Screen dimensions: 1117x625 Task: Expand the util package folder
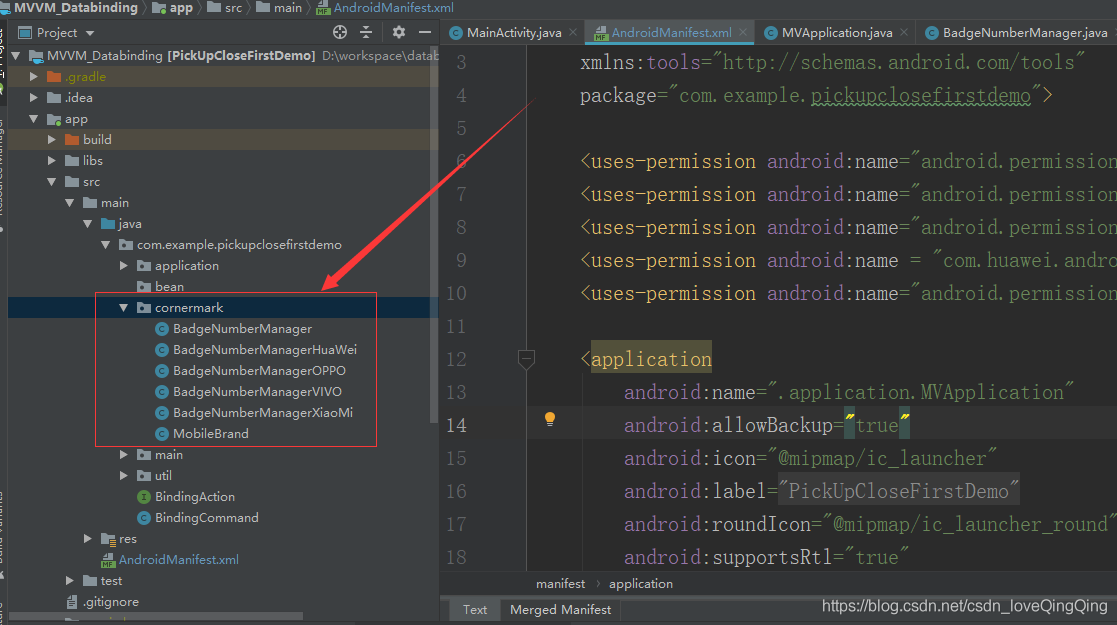[123, 475]
